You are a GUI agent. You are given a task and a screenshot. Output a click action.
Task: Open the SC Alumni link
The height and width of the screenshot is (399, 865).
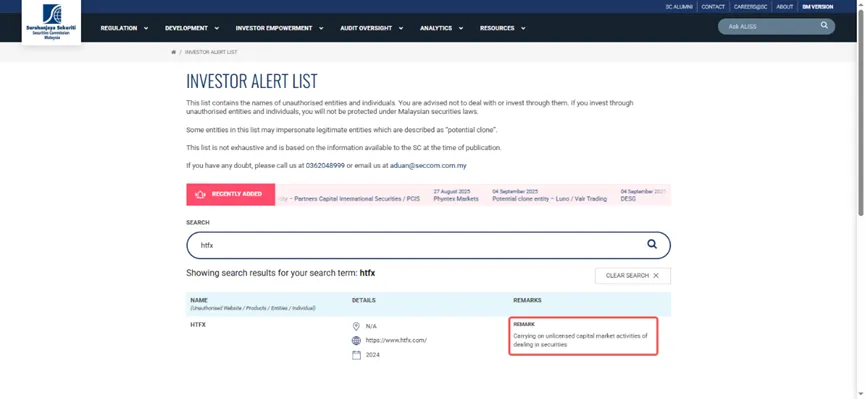[x=679, y=7]
